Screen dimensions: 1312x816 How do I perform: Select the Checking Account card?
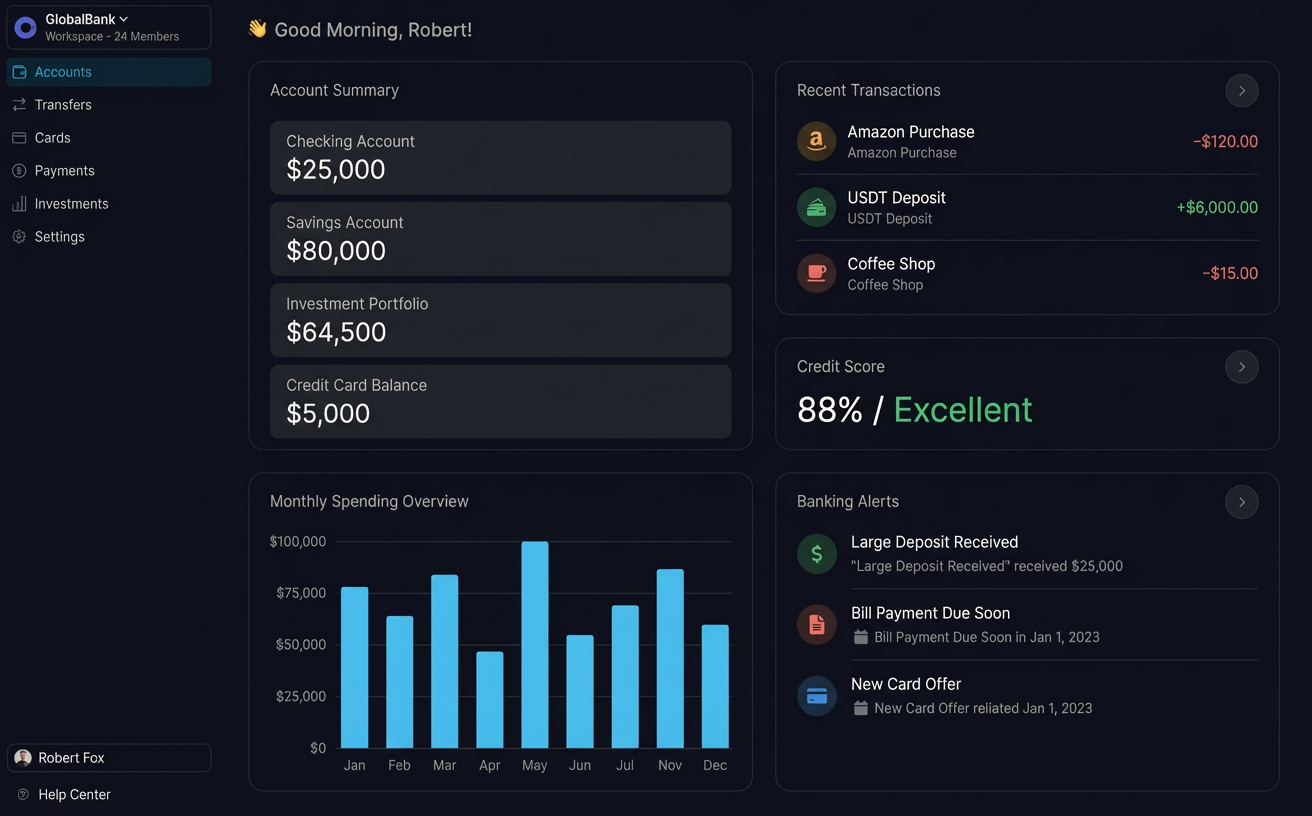tap(500, 158)
